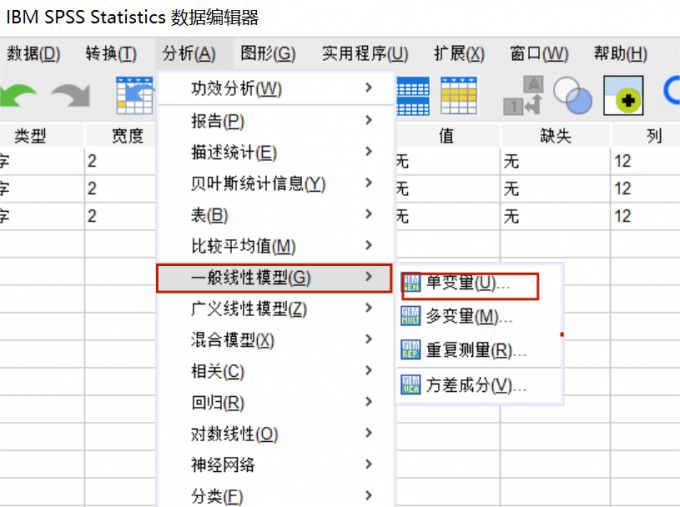Expand submenu arrow next to 广义线性模型(Z)
Image resolution: width=680 pixels, height=507 pixels.
coord(369,308)
